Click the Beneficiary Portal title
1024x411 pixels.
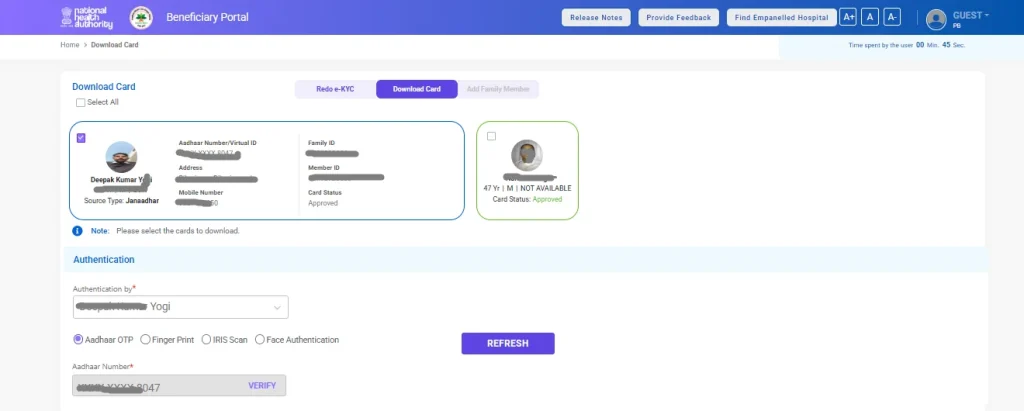(x=207, y=18)
